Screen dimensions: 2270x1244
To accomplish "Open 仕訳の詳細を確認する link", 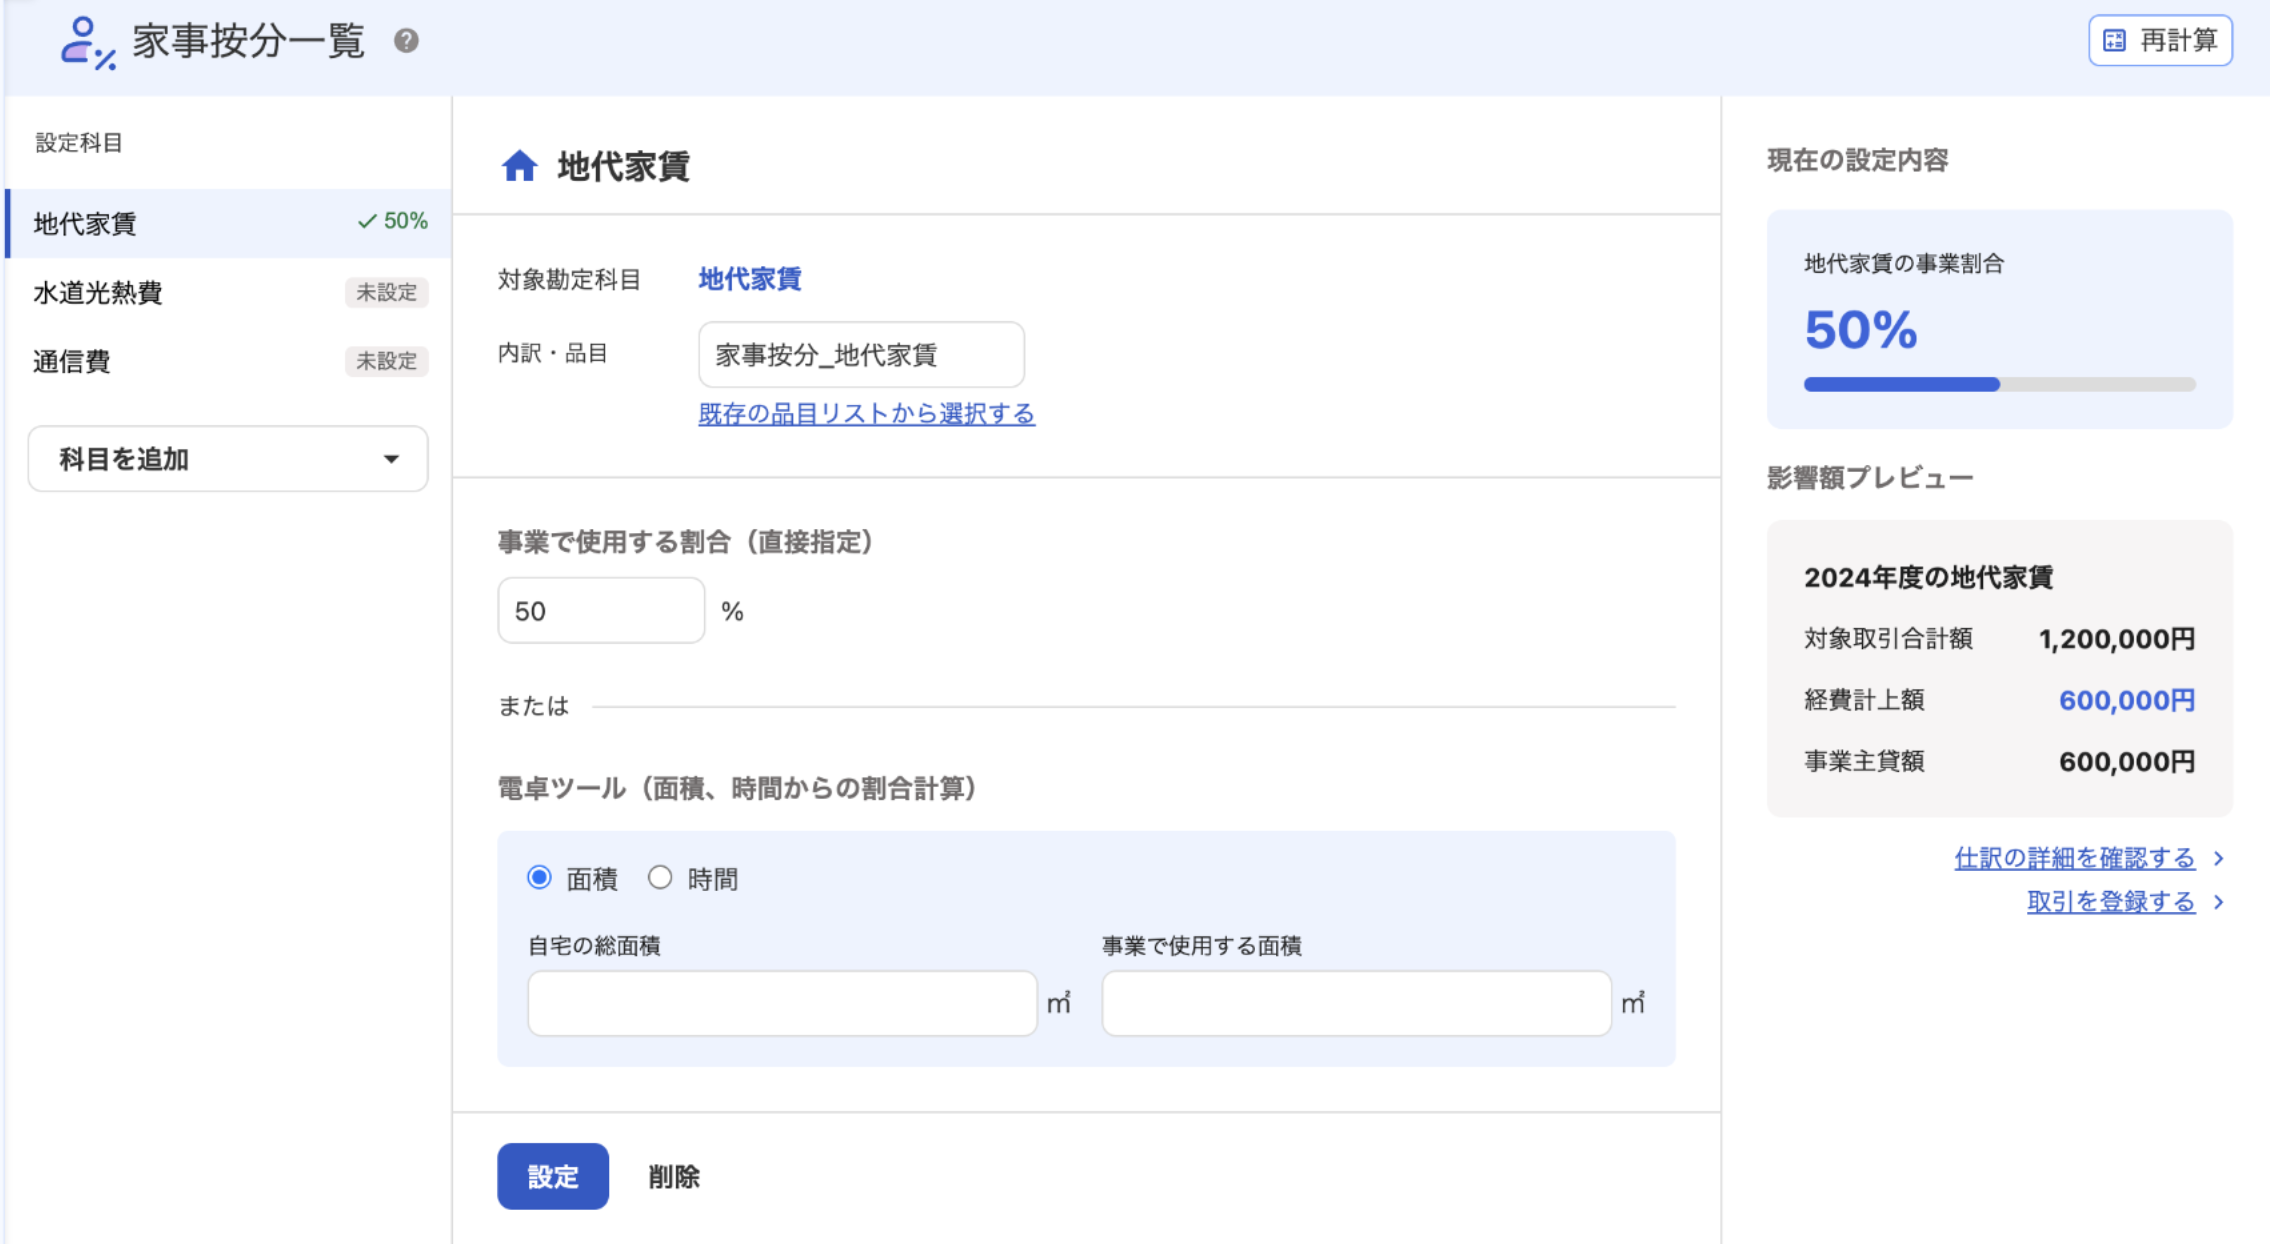I will [2075, 858].
